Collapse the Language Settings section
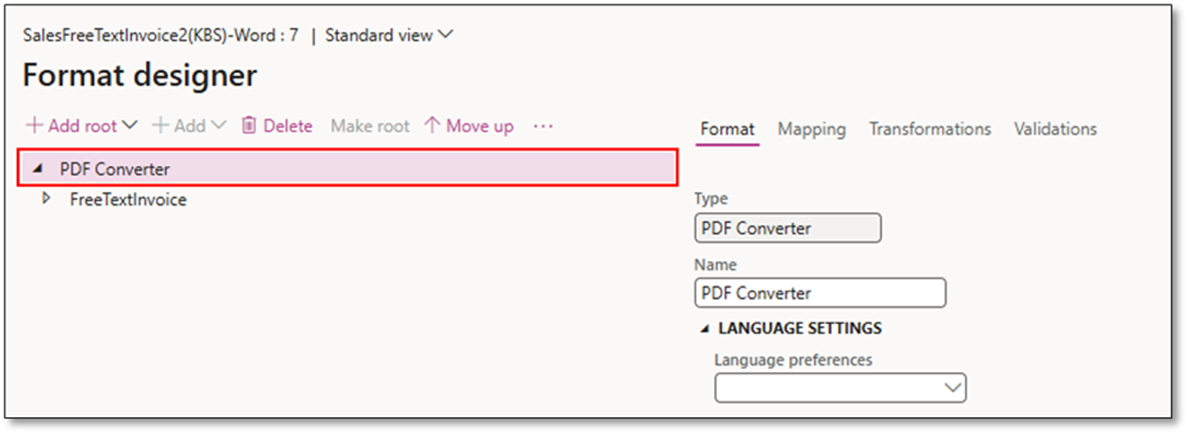This screenshot has width=1189, height=434. pyautogui.click(x=705, y=328)
